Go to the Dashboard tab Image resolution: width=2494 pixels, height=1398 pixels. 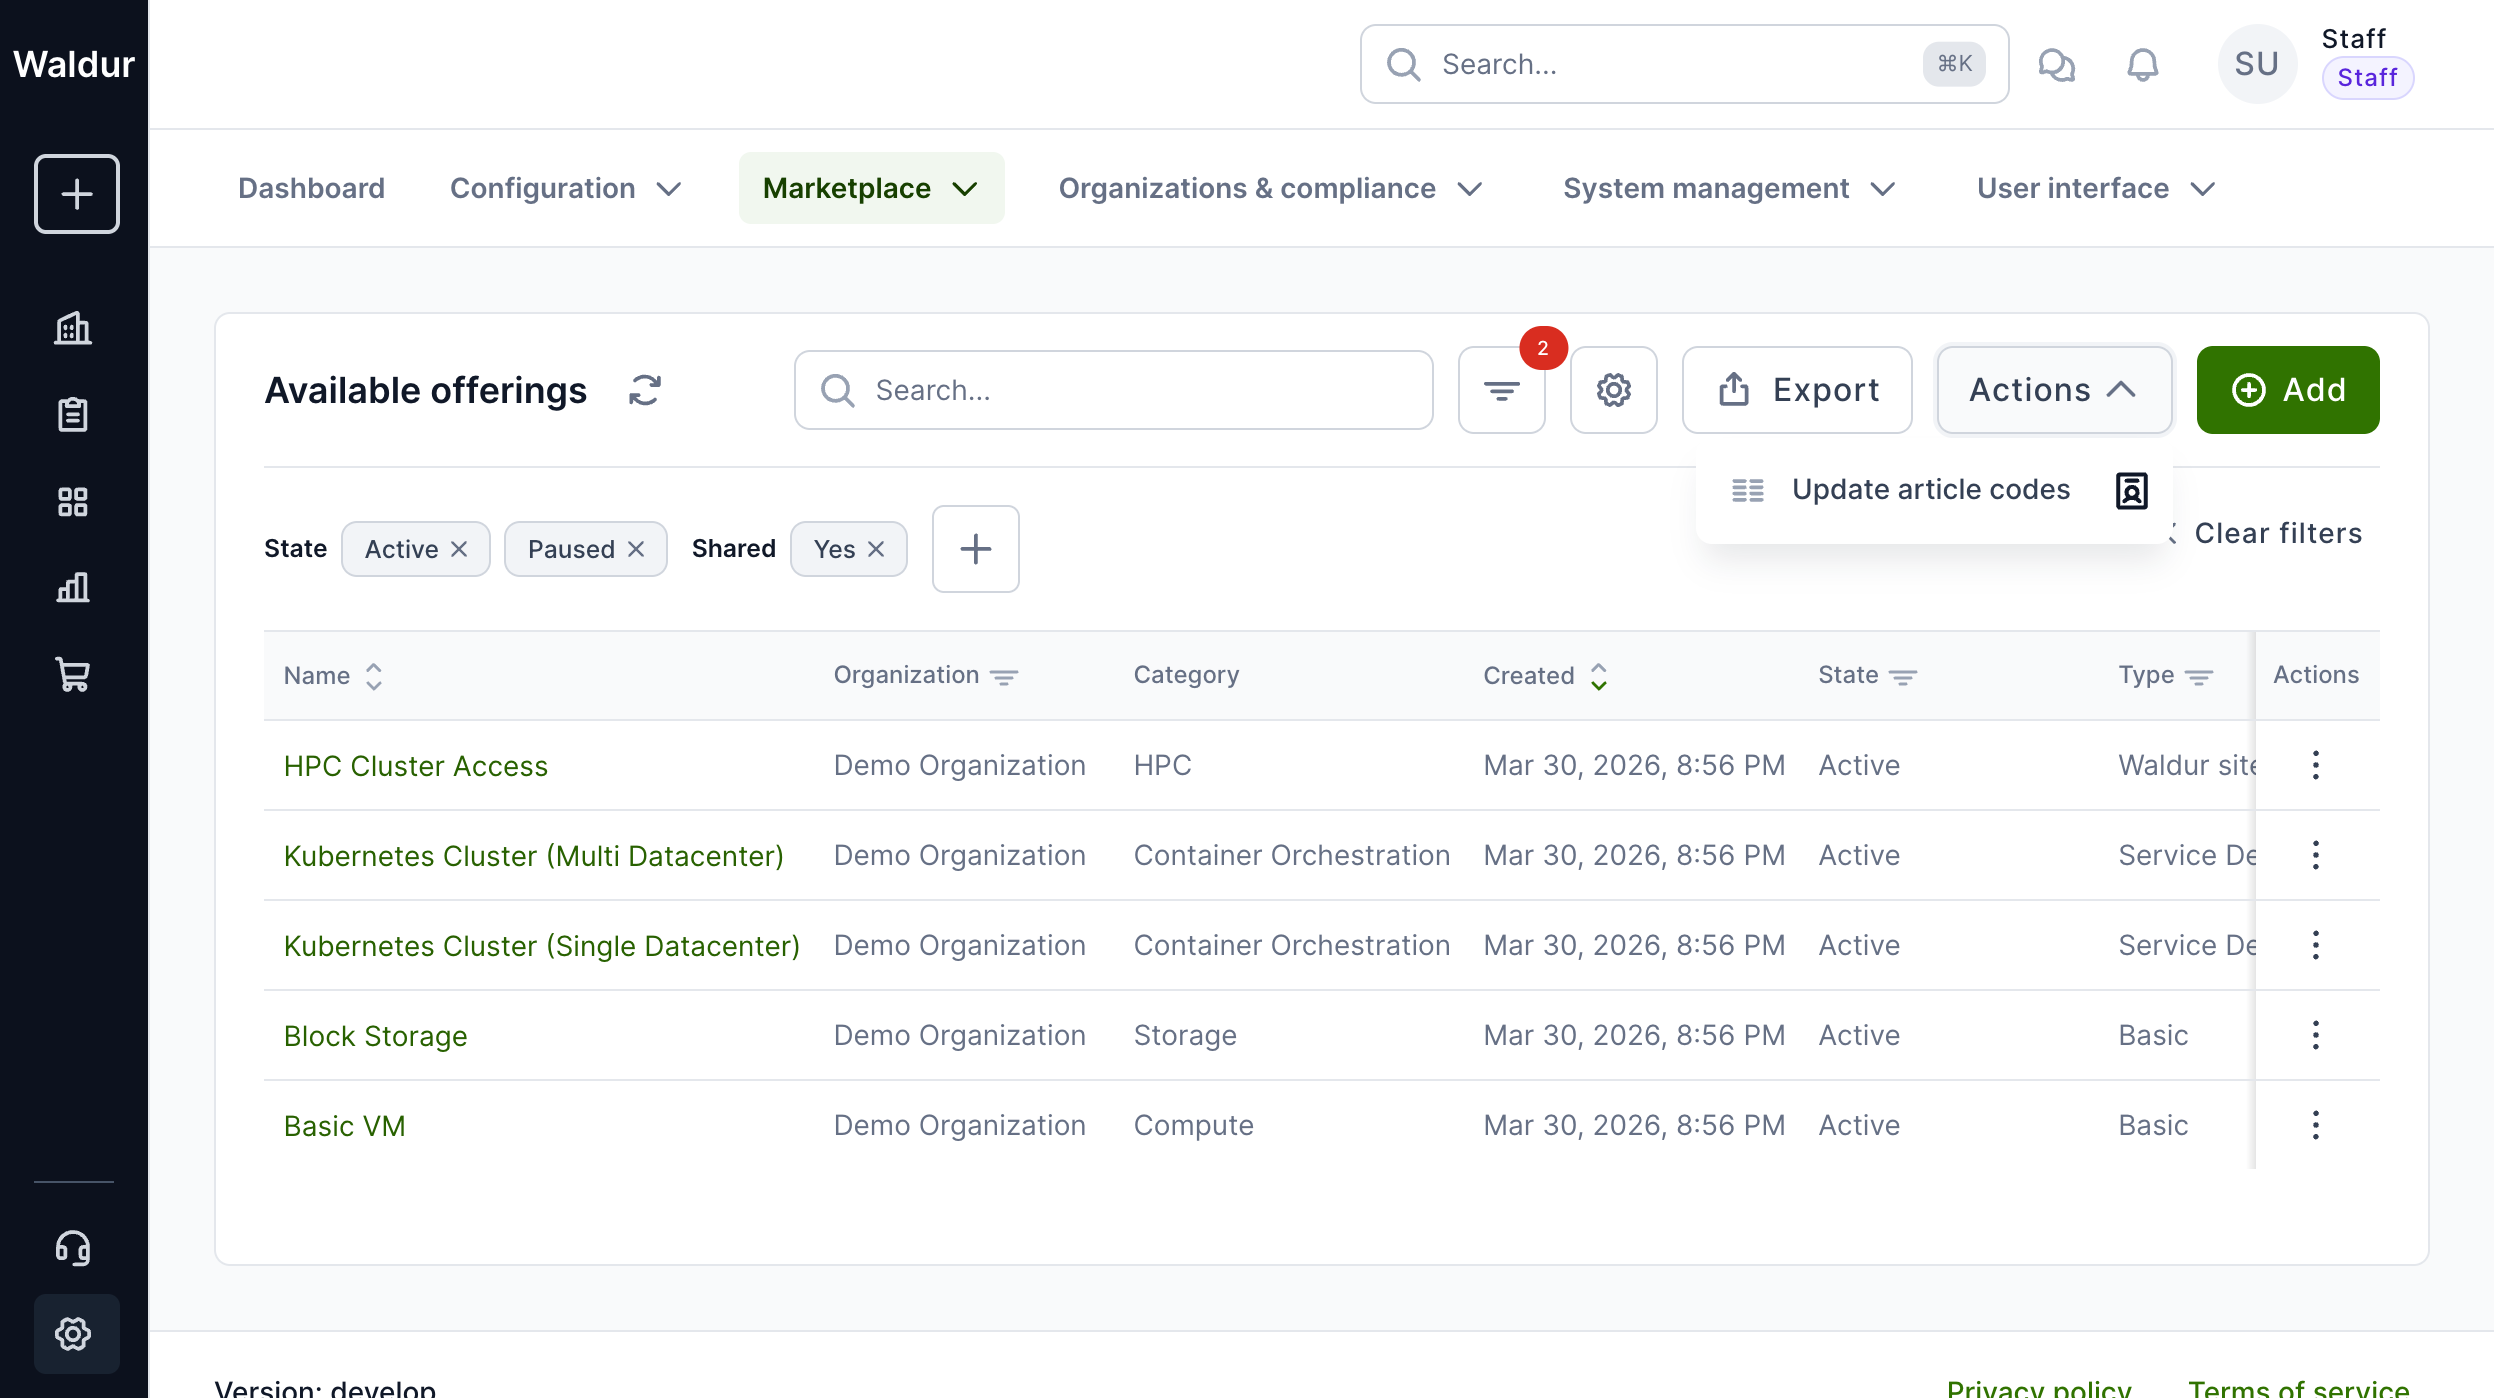tap(311, 188)
